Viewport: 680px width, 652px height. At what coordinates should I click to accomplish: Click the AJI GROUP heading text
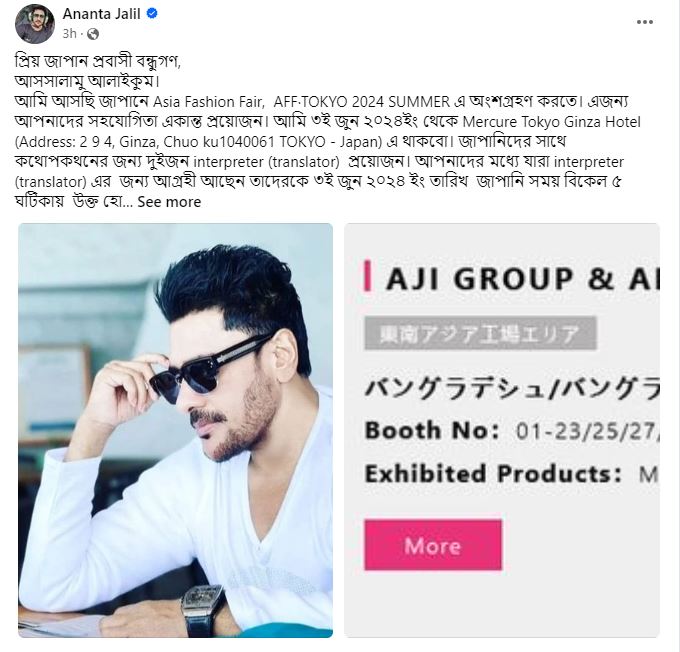pos(523,278)
